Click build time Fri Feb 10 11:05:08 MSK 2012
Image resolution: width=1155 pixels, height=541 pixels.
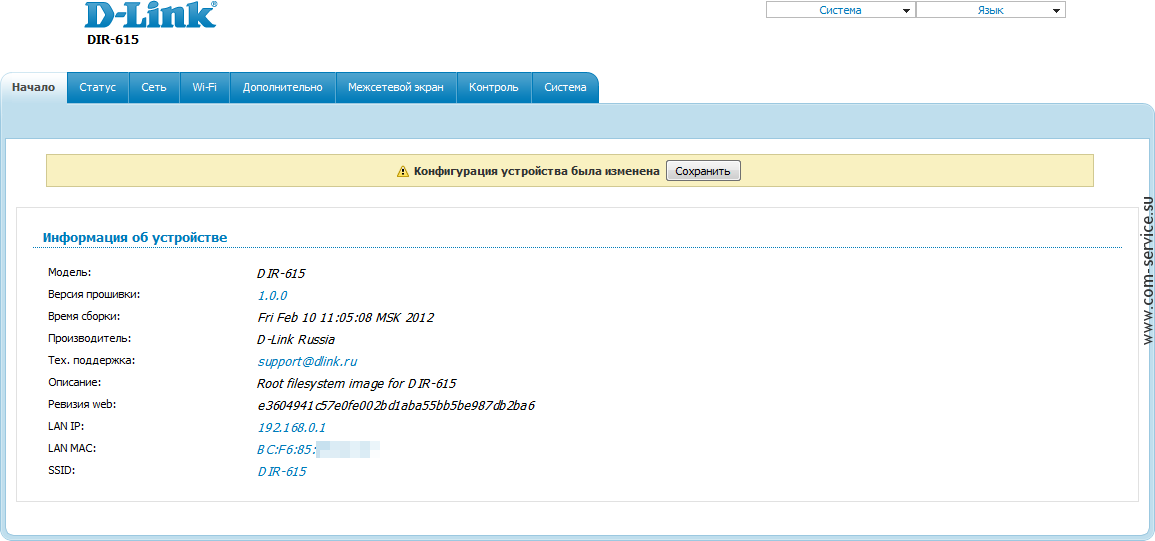tap(345, 318)
